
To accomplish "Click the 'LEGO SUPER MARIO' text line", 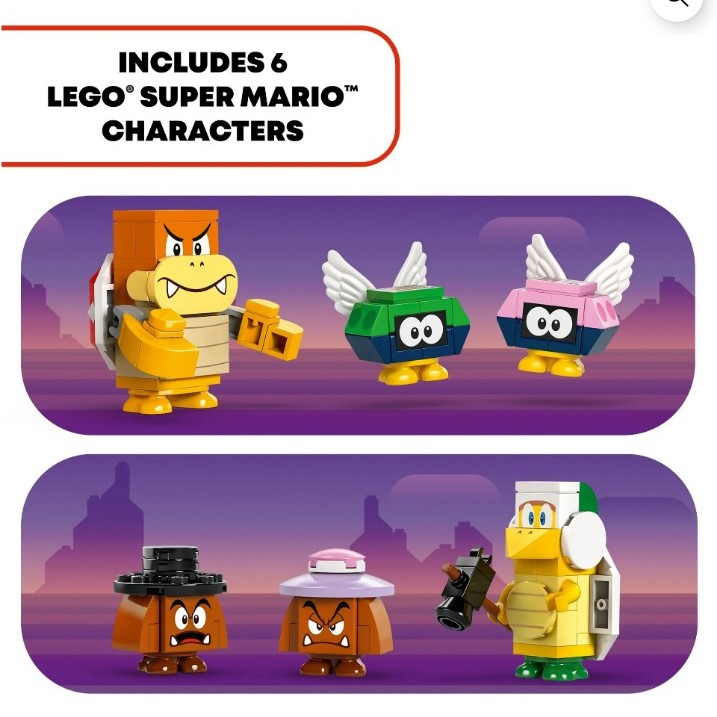I will click(203, 96).
